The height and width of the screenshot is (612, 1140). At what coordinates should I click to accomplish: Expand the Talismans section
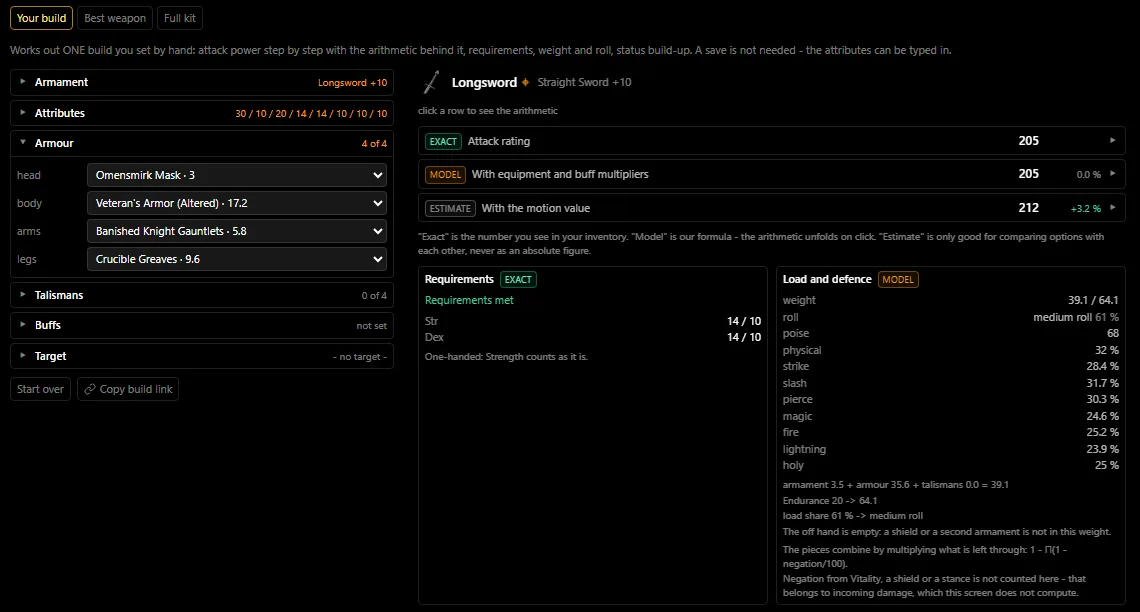click(202, 295)
